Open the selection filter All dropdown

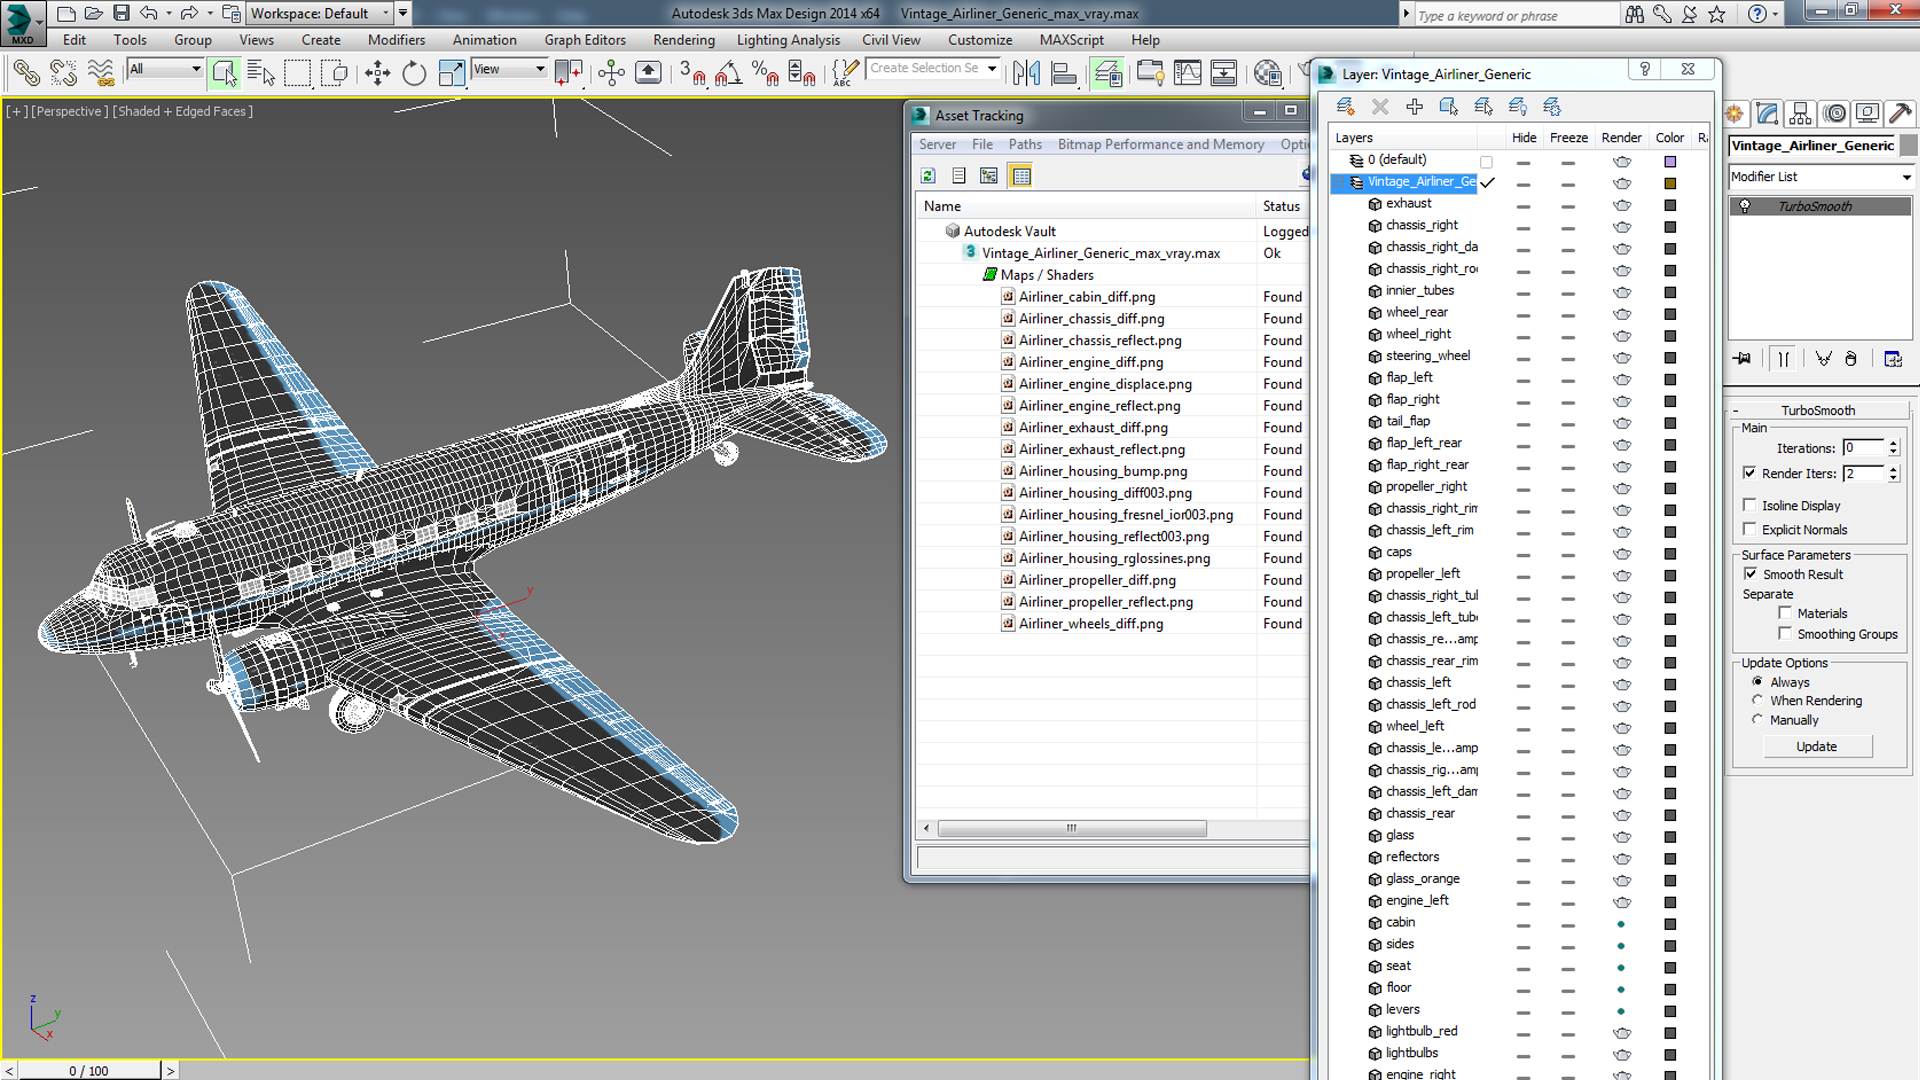point(165,69)
